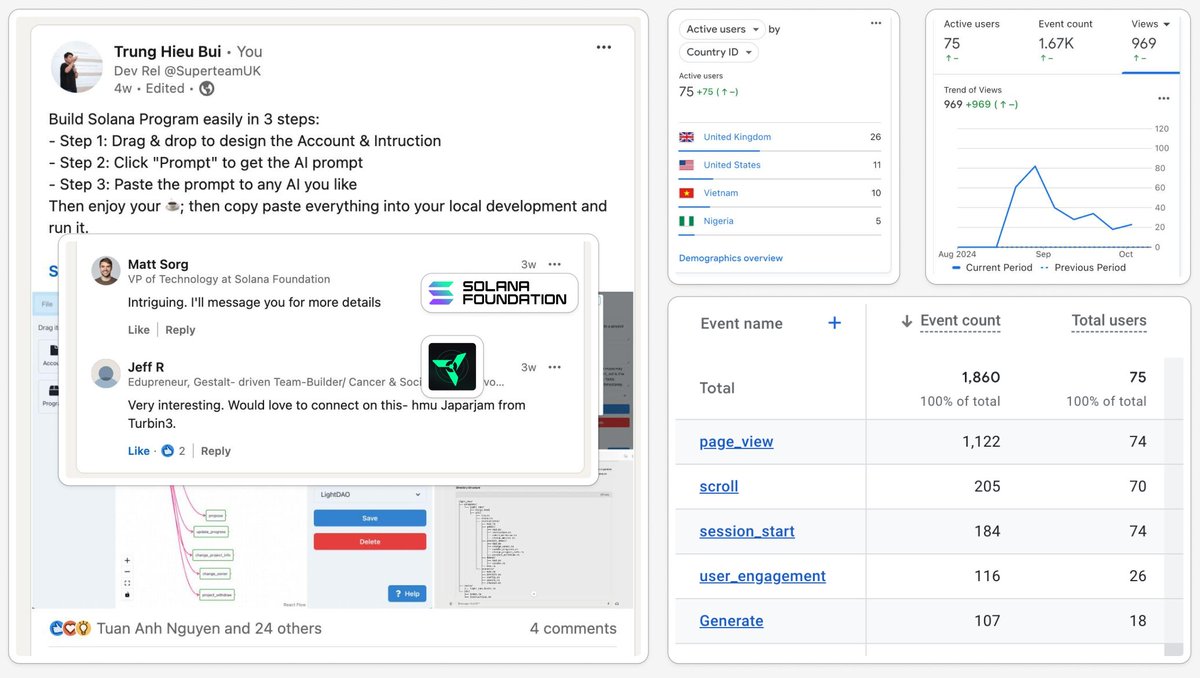Click Trung Hieu Bui's profile photo
Viewport: 1200px width, 678px height.
[77, 67]
